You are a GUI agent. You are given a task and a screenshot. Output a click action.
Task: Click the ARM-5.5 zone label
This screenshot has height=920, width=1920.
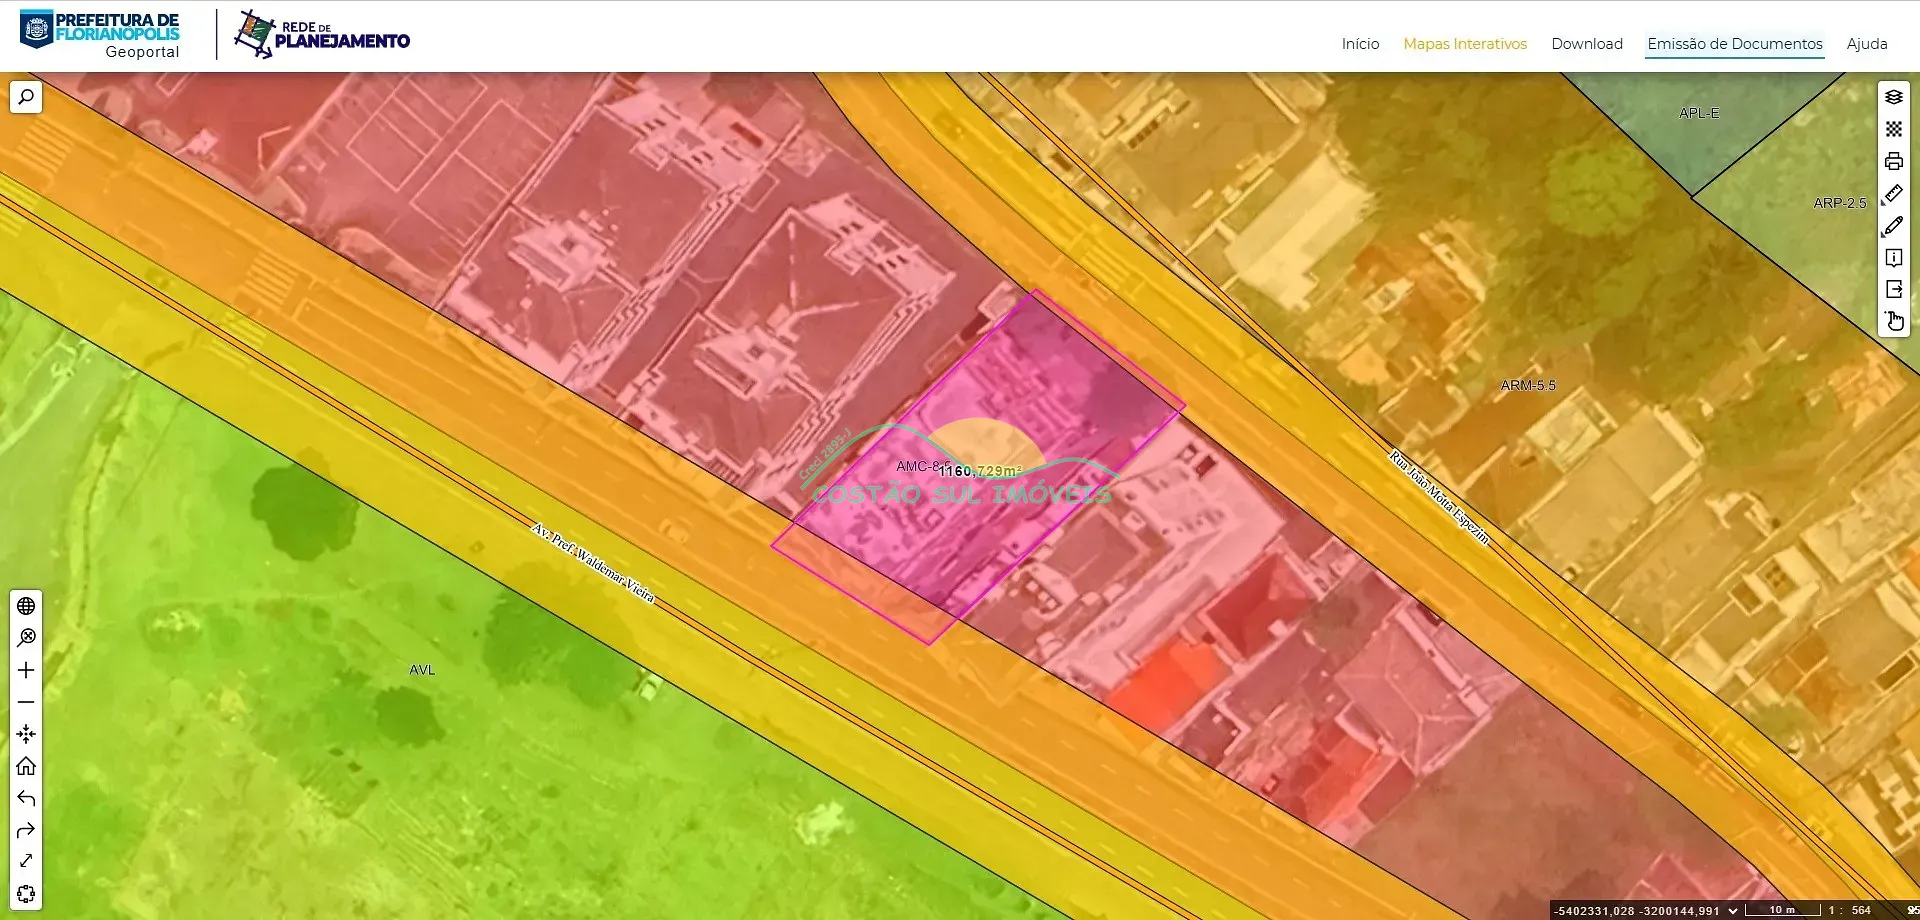1528,385
